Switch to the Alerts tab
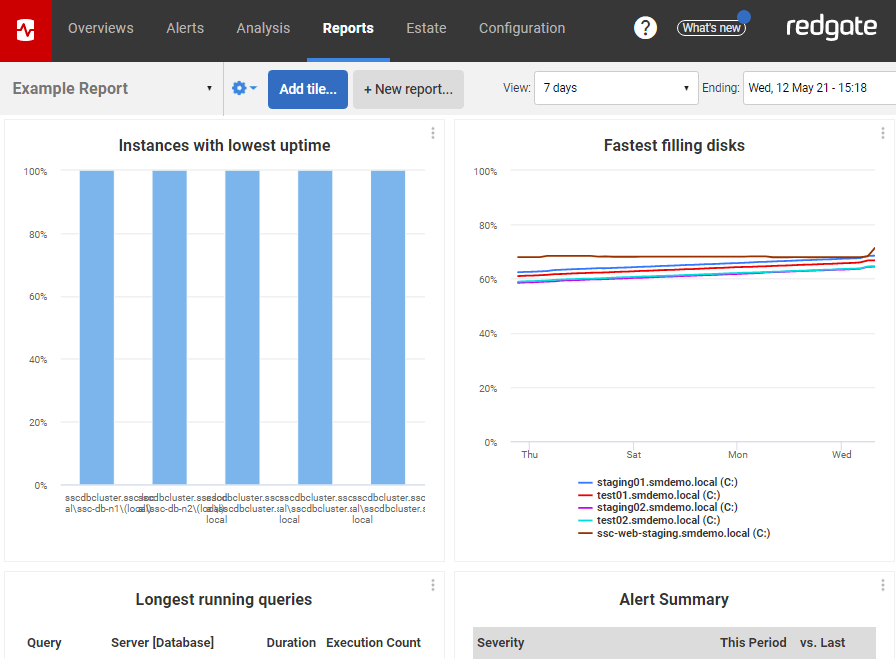The image size is (896, 659). [x=185, y=28]
